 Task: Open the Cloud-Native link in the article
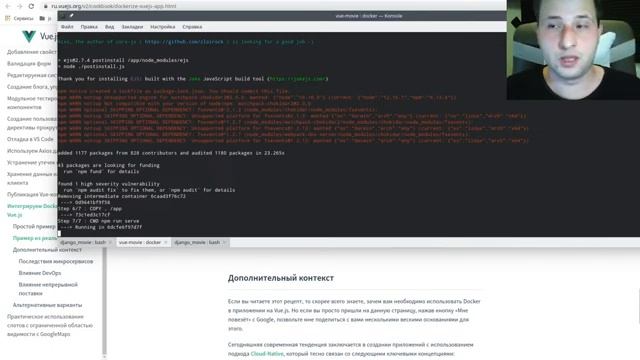click(x=267, y=353)
